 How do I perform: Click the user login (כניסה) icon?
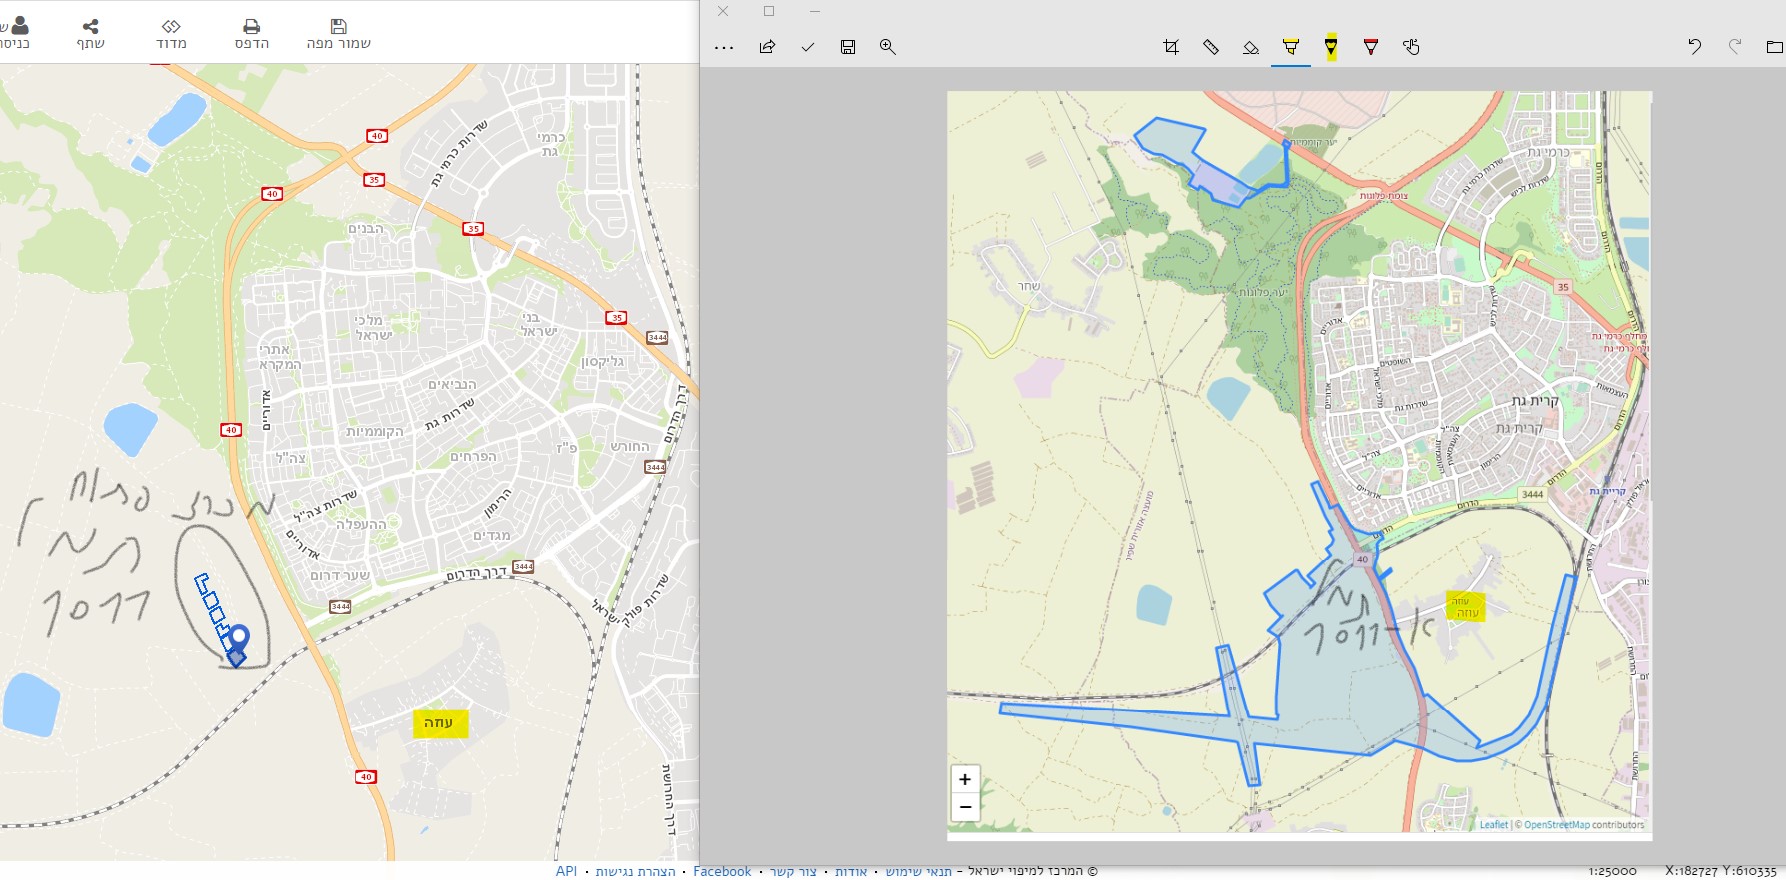pos(19,26)
